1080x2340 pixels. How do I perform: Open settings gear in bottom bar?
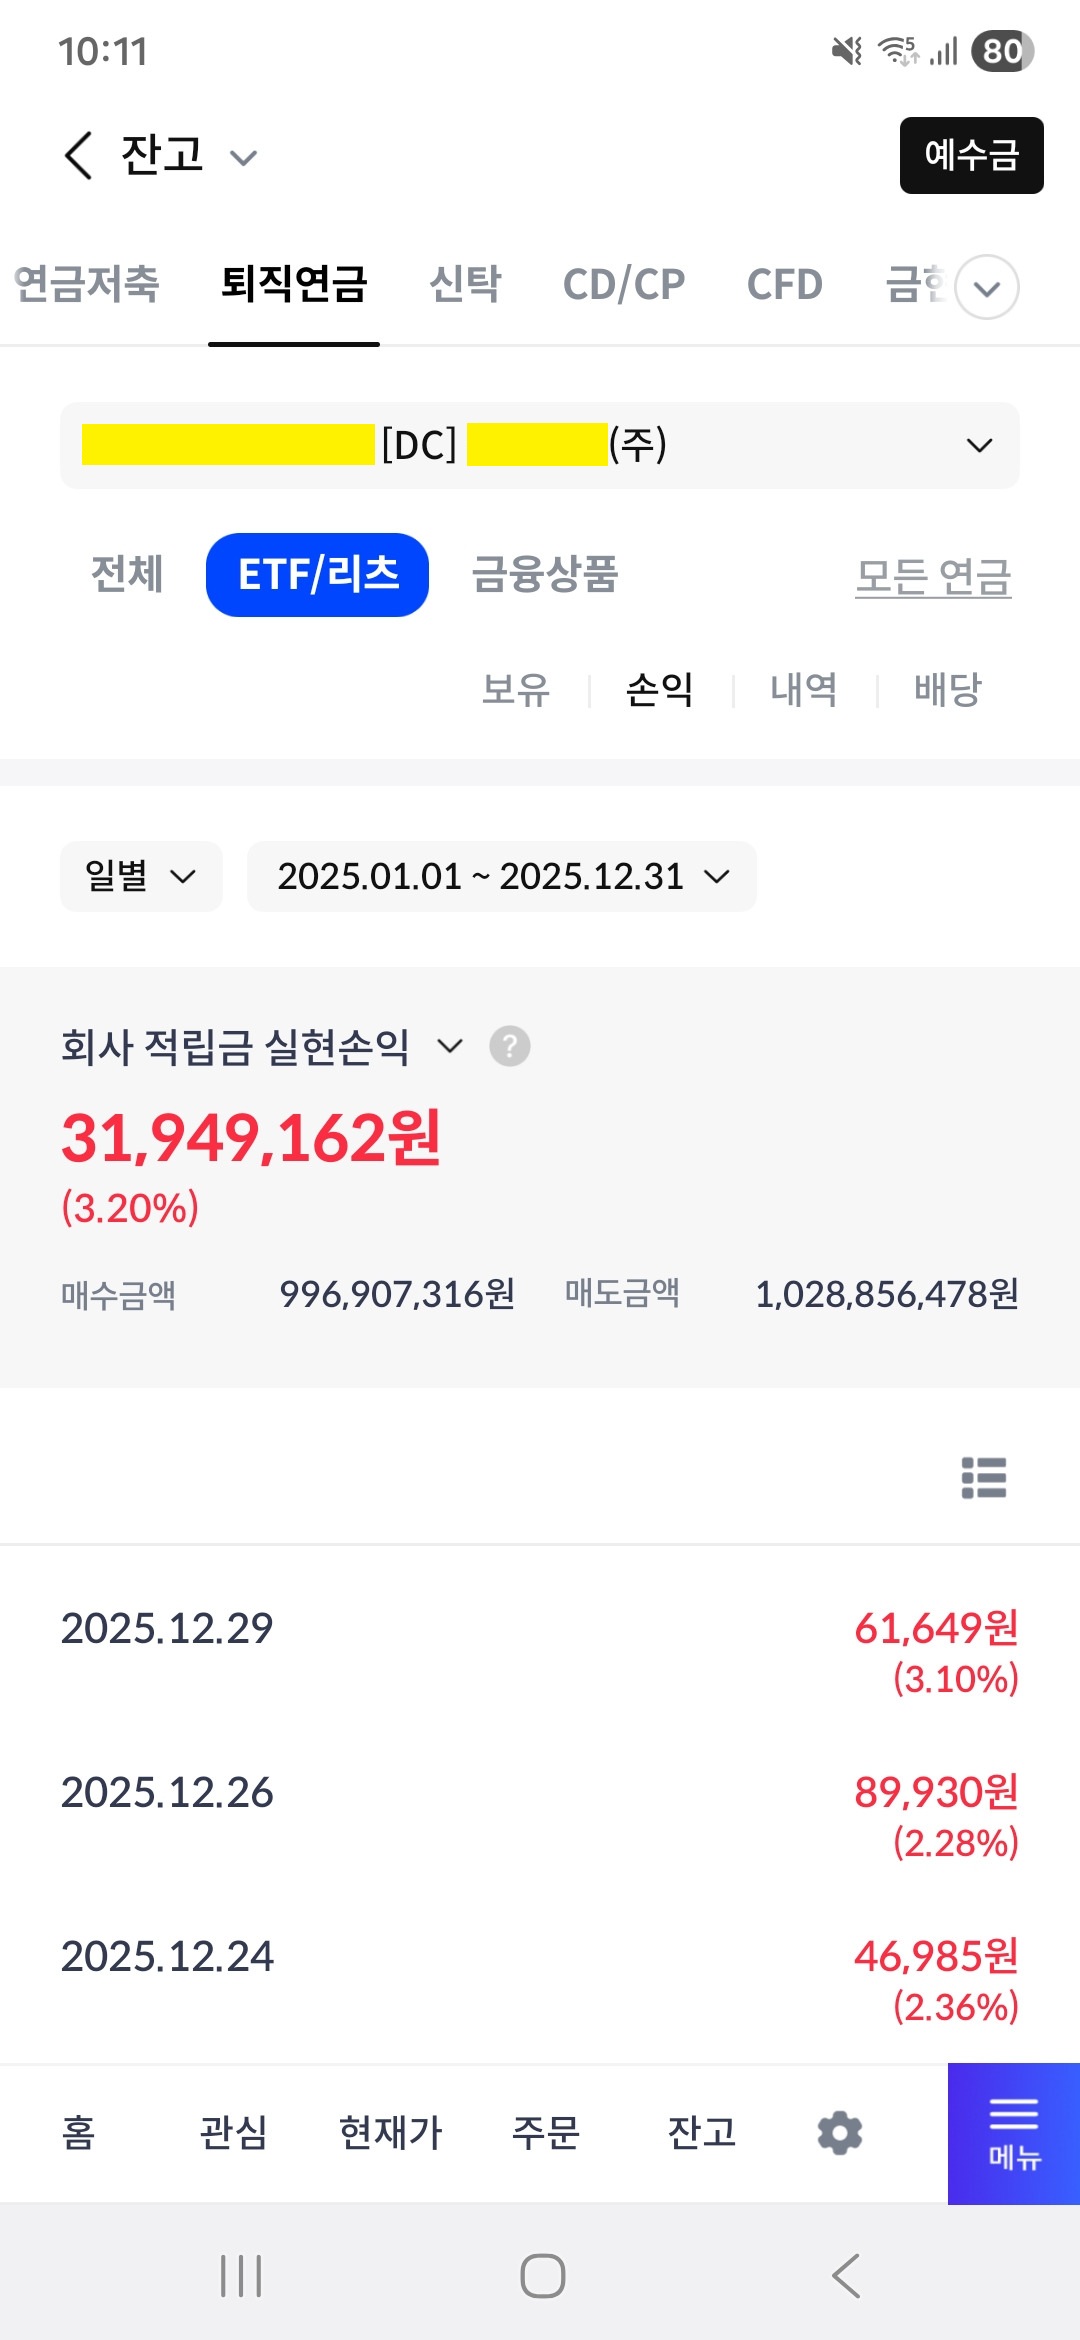(840, 2133)
